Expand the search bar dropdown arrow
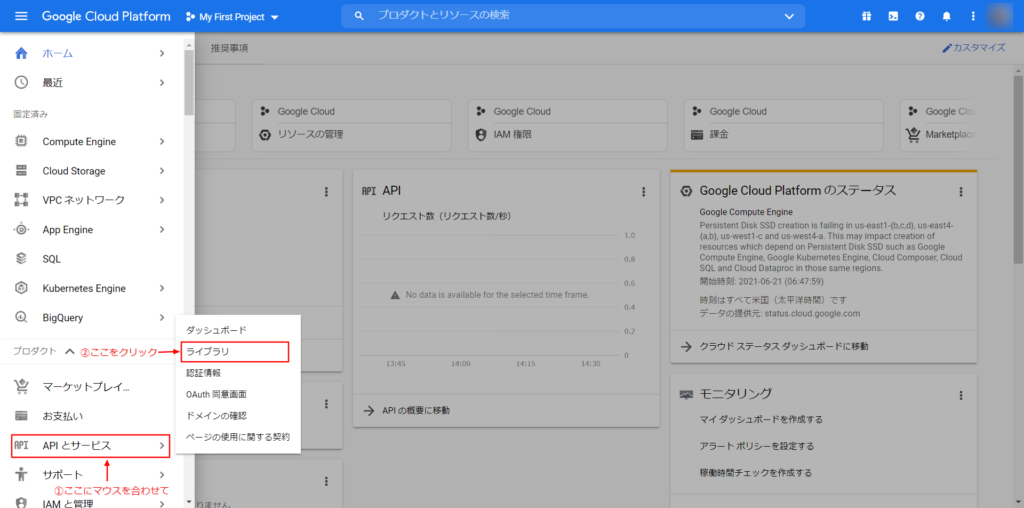1024x508 pixels. pyautogui.click(x=790, y=16)
